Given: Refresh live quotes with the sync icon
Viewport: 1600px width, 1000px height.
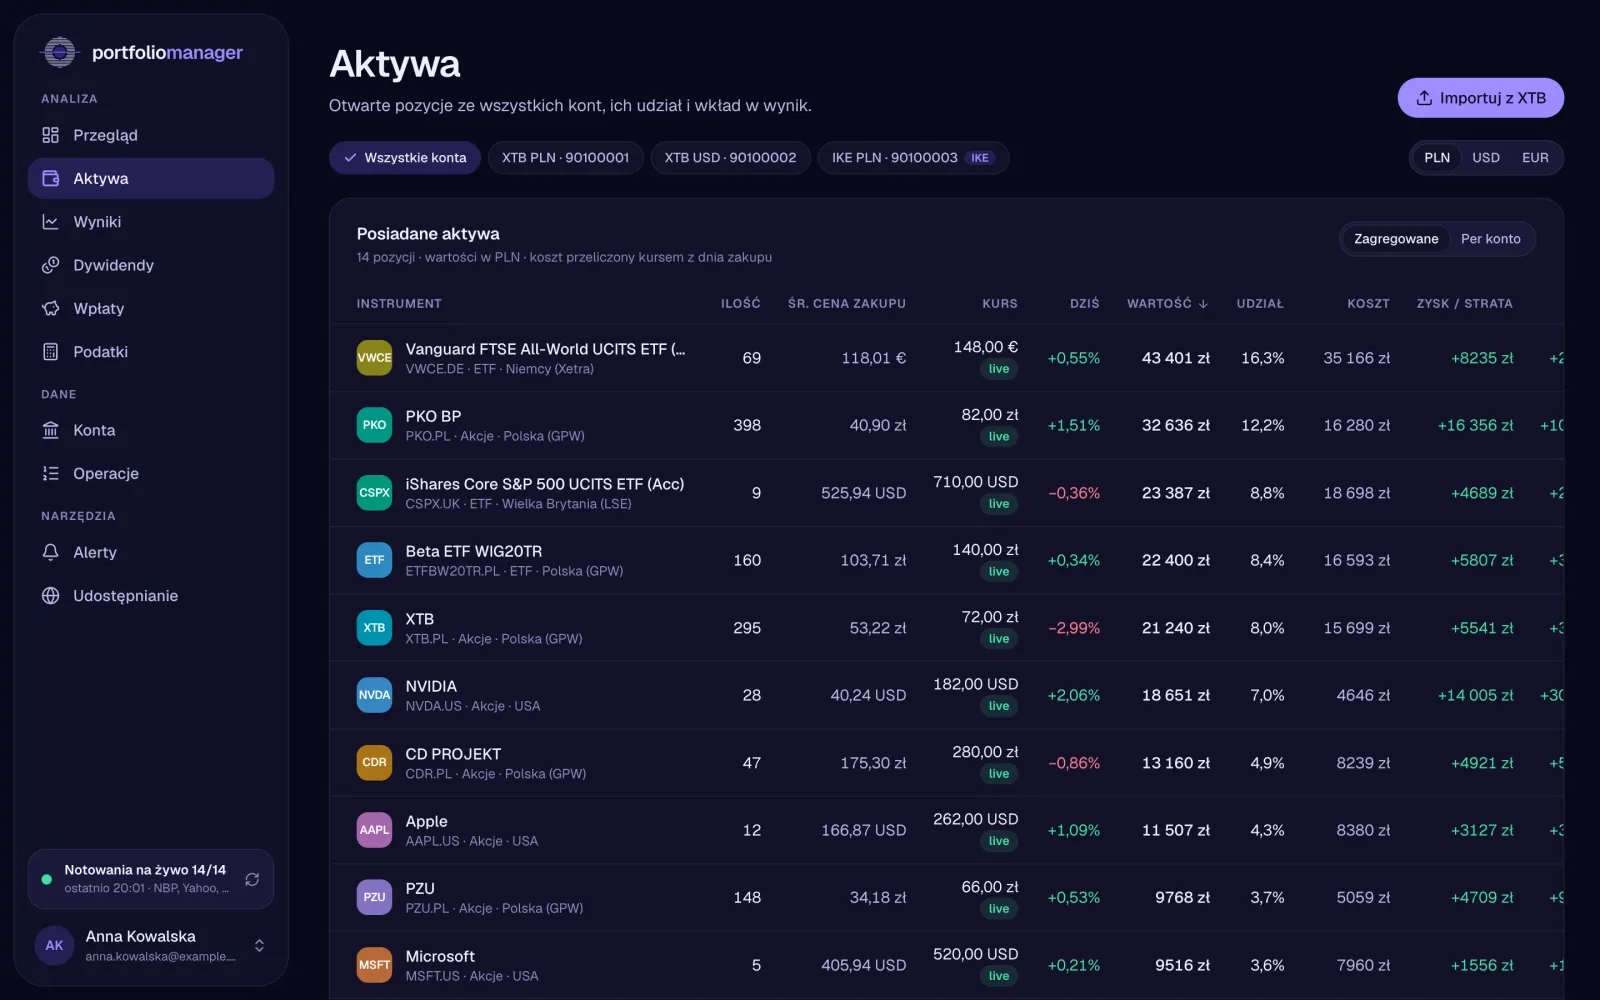Looking at the screenshot, I should (252, 879).
